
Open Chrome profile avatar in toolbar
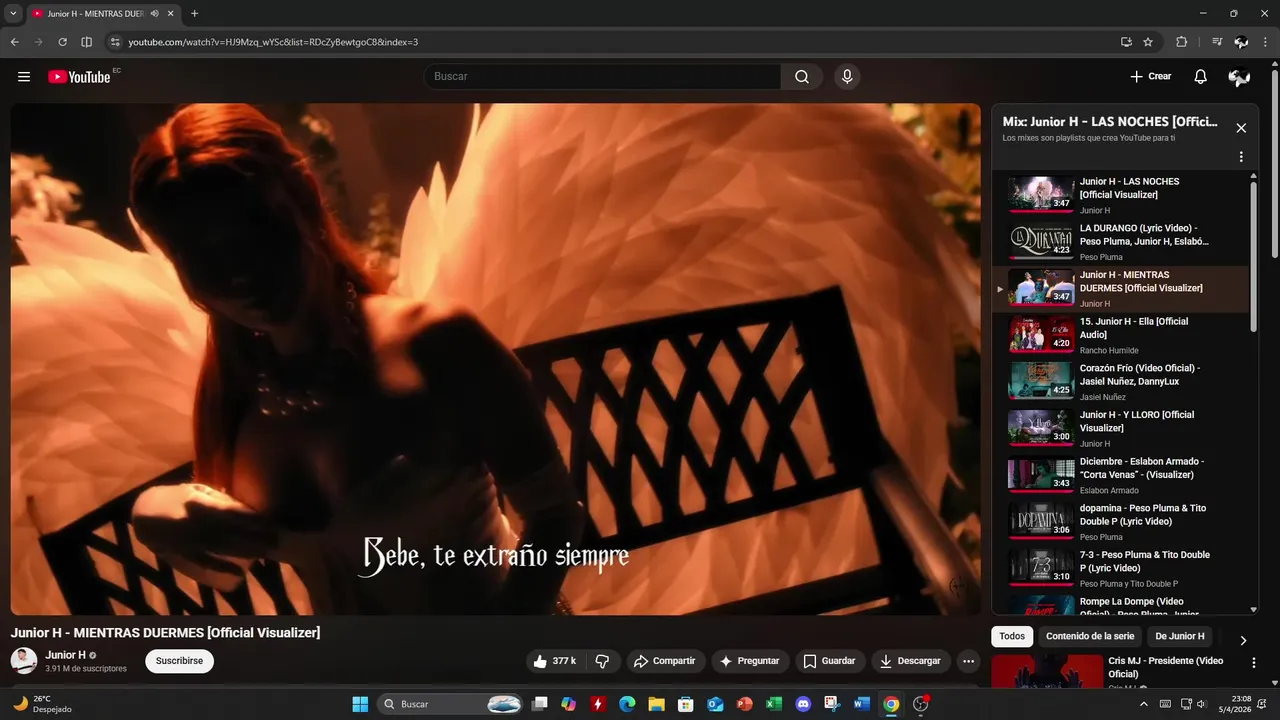[x=1241, y=42]
